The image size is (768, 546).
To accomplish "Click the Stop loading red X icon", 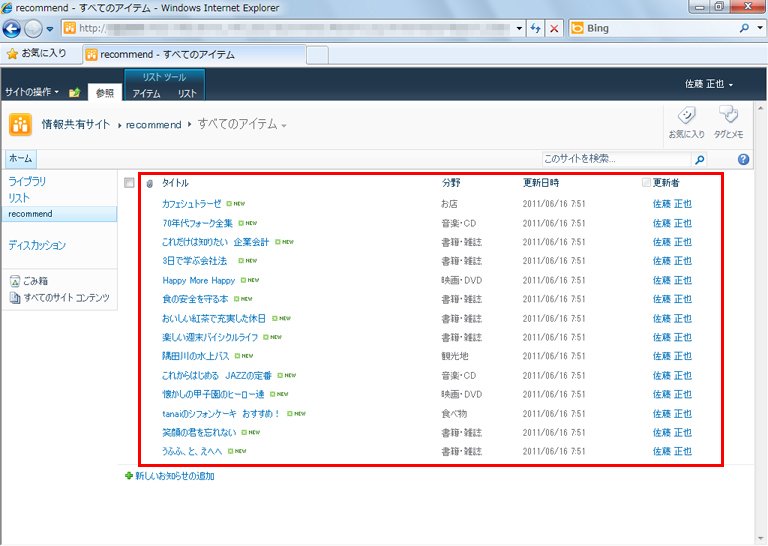I will tap(554, 28).
